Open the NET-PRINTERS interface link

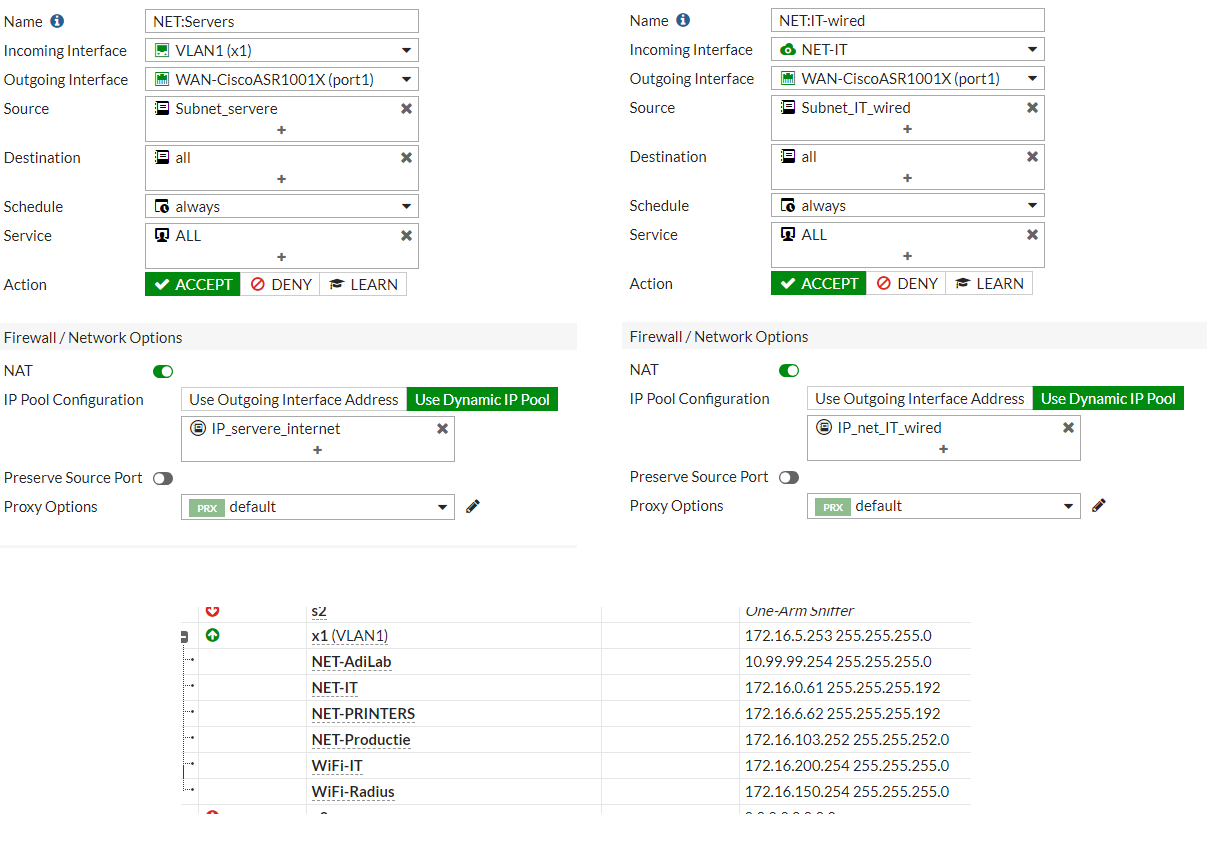click(x=361, y=713)
